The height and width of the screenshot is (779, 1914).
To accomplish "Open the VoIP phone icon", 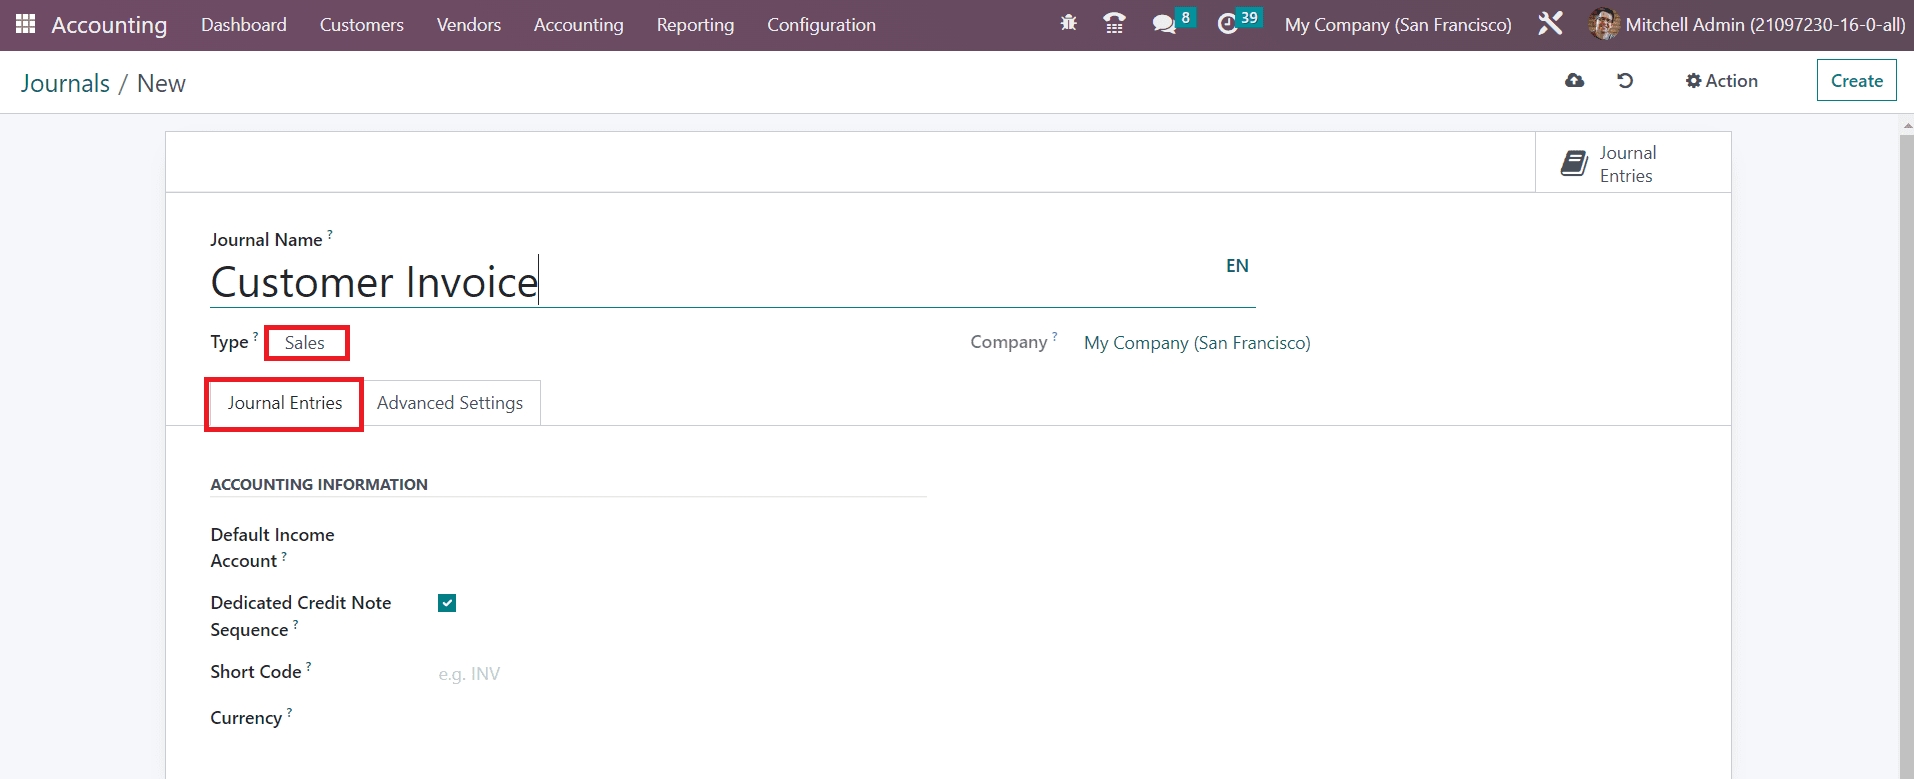I will [1114, 23].
